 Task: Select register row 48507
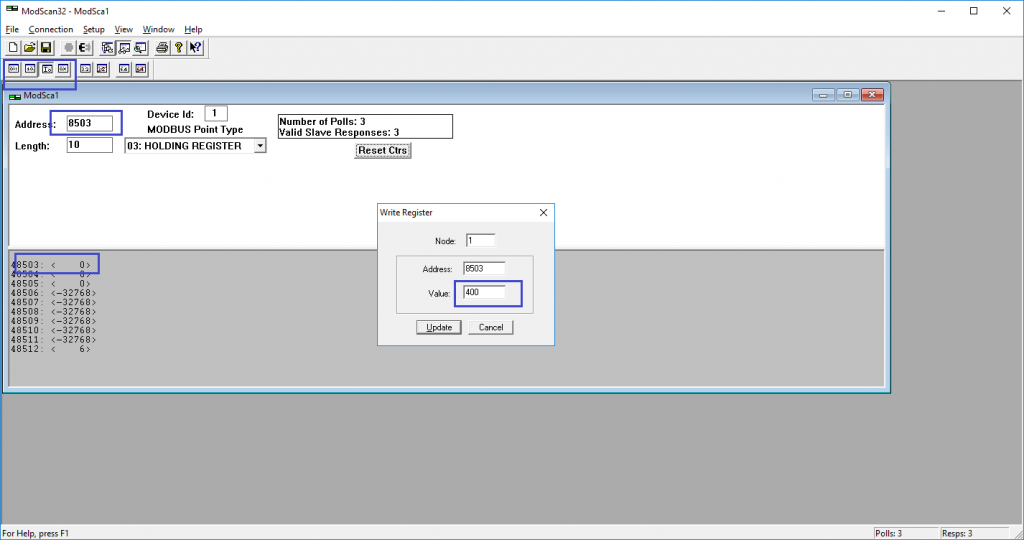pyautogui.click(x=54, y=302)
